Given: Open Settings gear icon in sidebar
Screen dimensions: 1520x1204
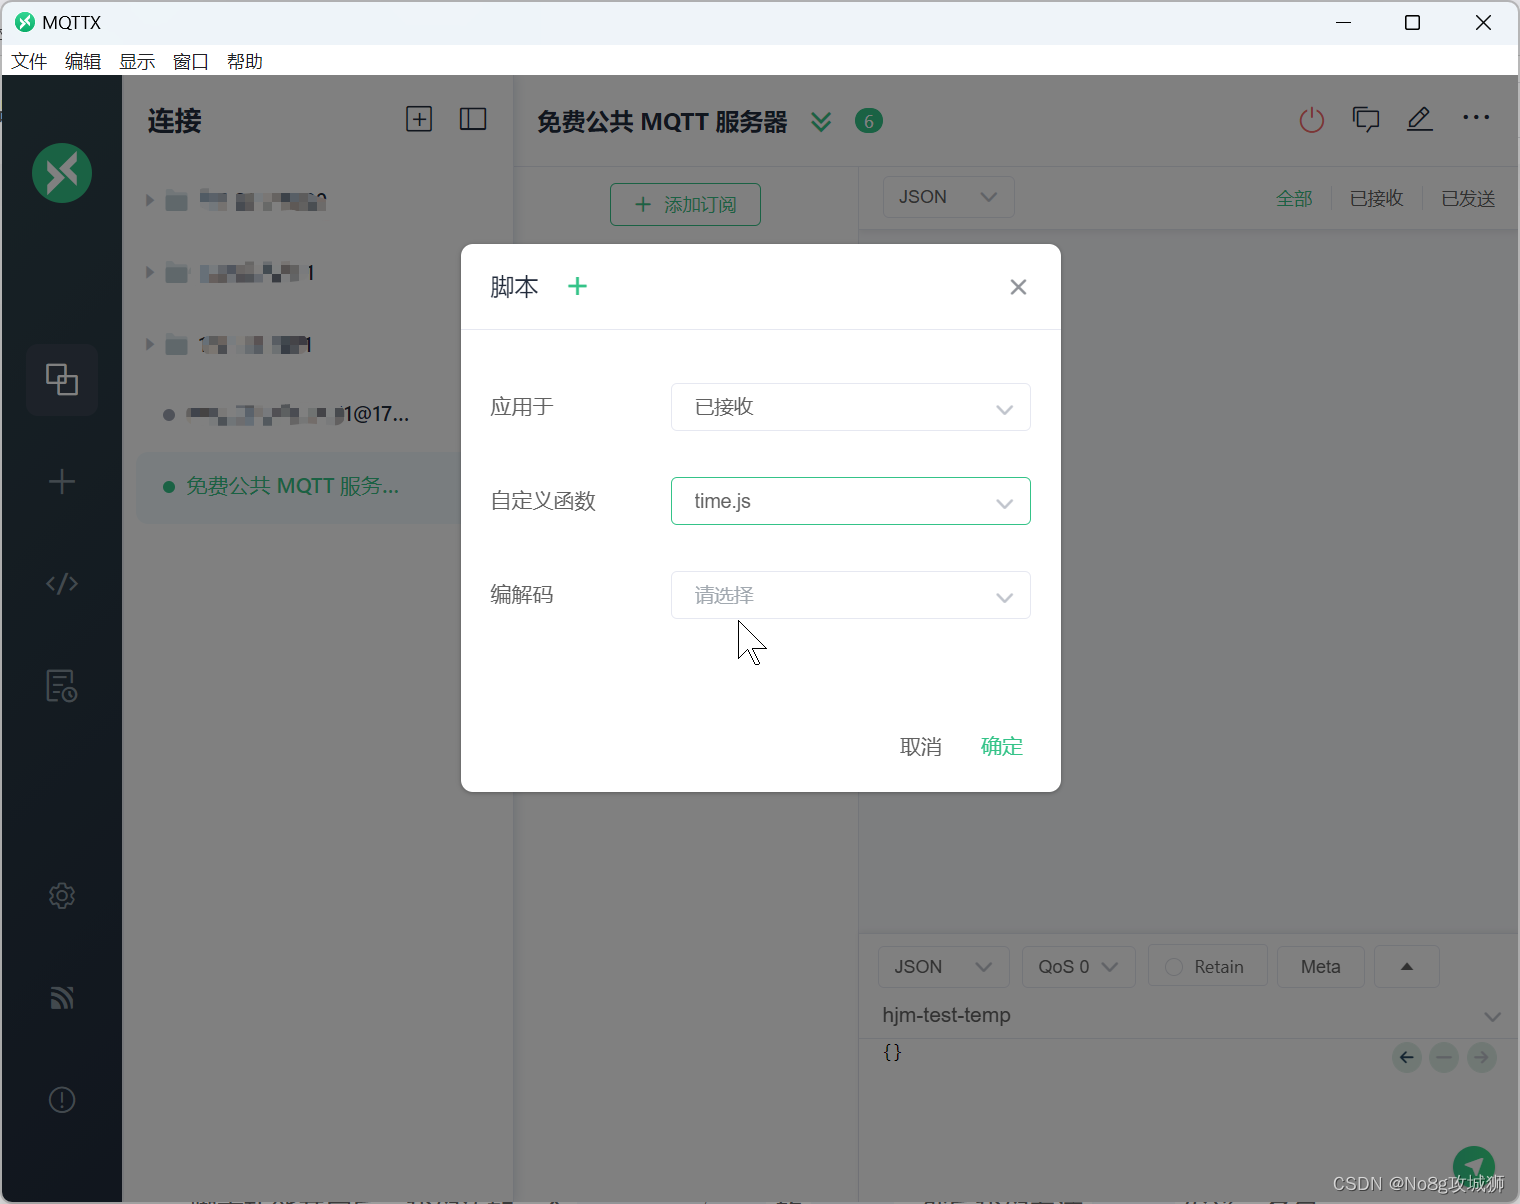Looking at the screenshot, I should (62, 896).
